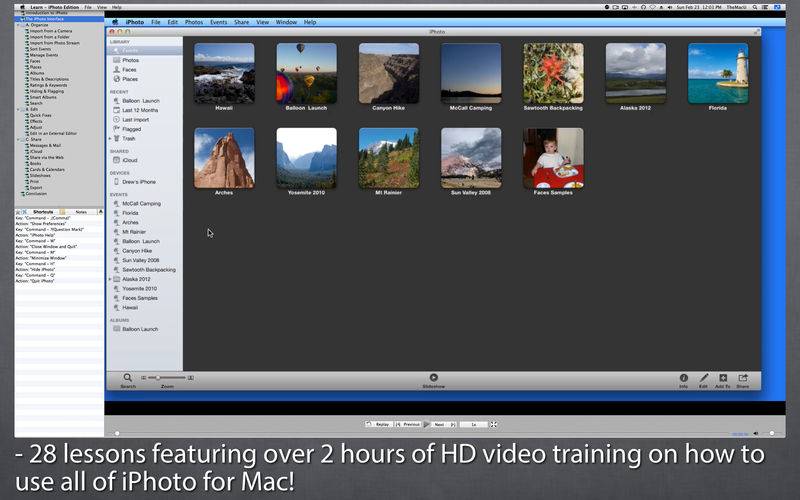Collapse the B. Edit lesson group
Screen dimensions: 800x500
tap(18, 109)
